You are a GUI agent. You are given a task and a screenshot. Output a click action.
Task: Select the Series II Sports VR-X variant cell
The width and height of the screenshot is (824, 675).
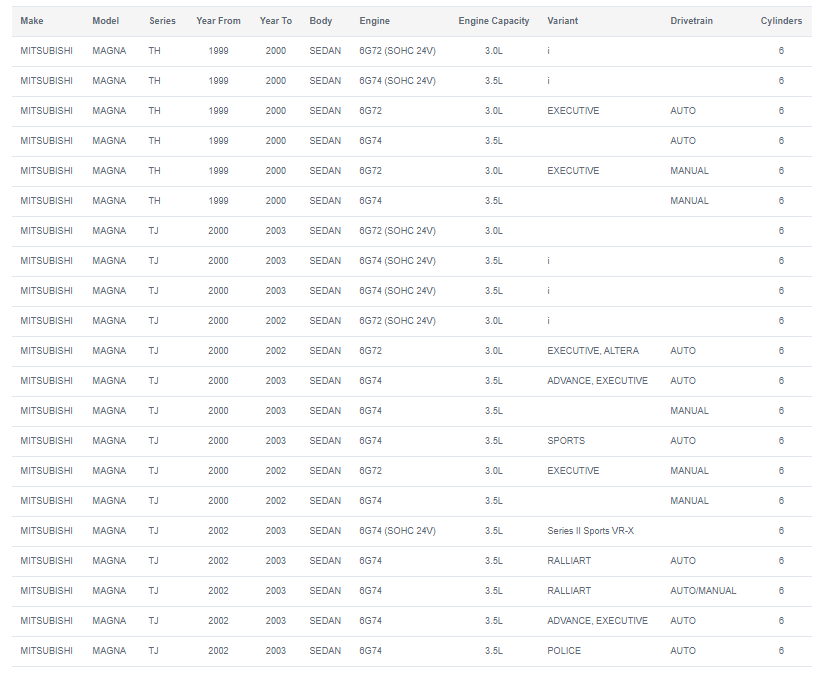point(590,531)
